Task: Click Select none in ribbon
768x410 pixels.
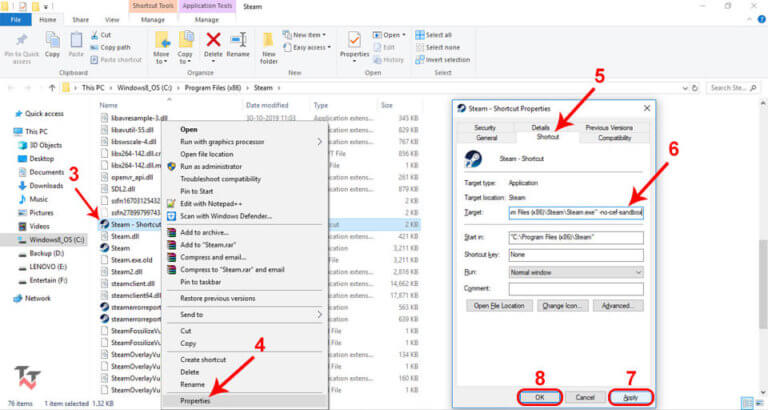Action: [x=437, y=48]
